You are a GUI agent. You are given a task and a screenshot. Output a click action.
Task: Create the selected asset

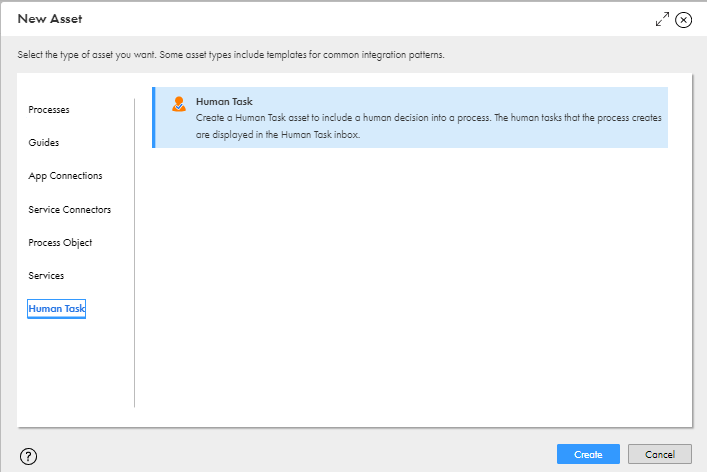[x=588, y=454]
